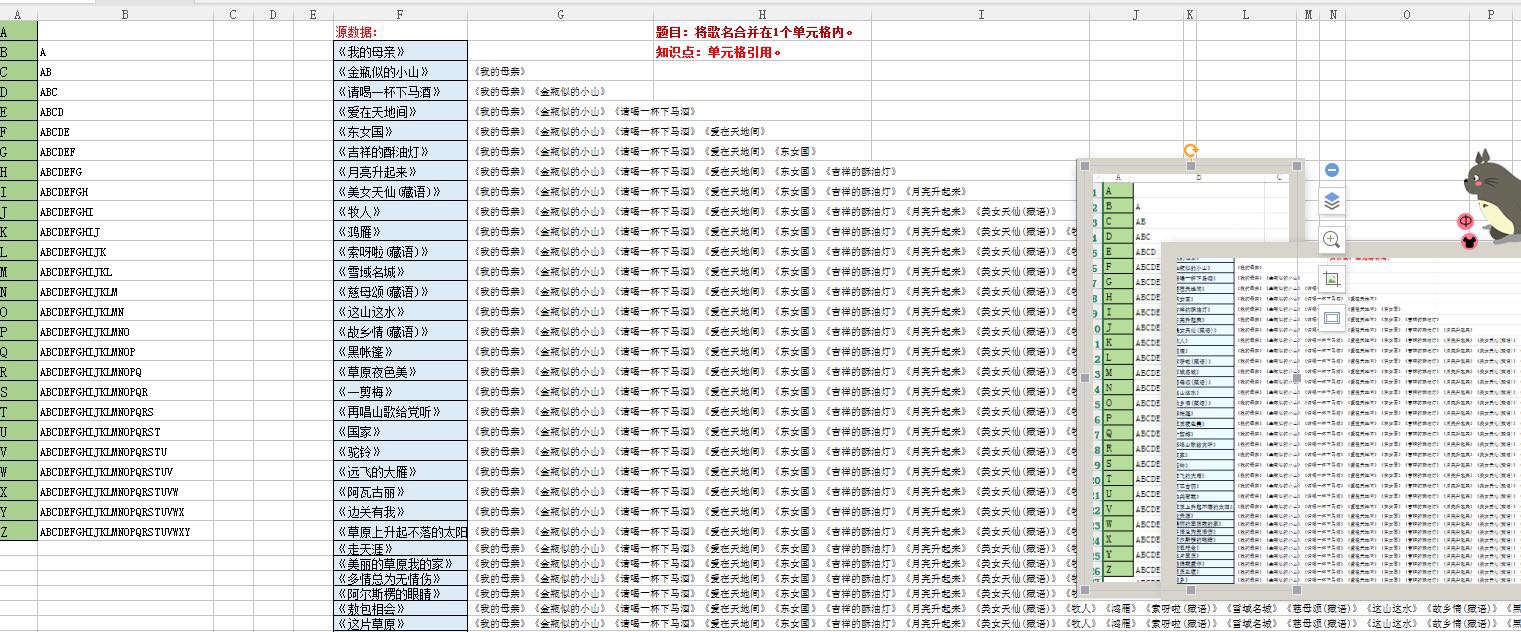The width and height of the screenshot is (1521, 632).
Task: Select source cell 《敖包相会》
Action: 400,608
